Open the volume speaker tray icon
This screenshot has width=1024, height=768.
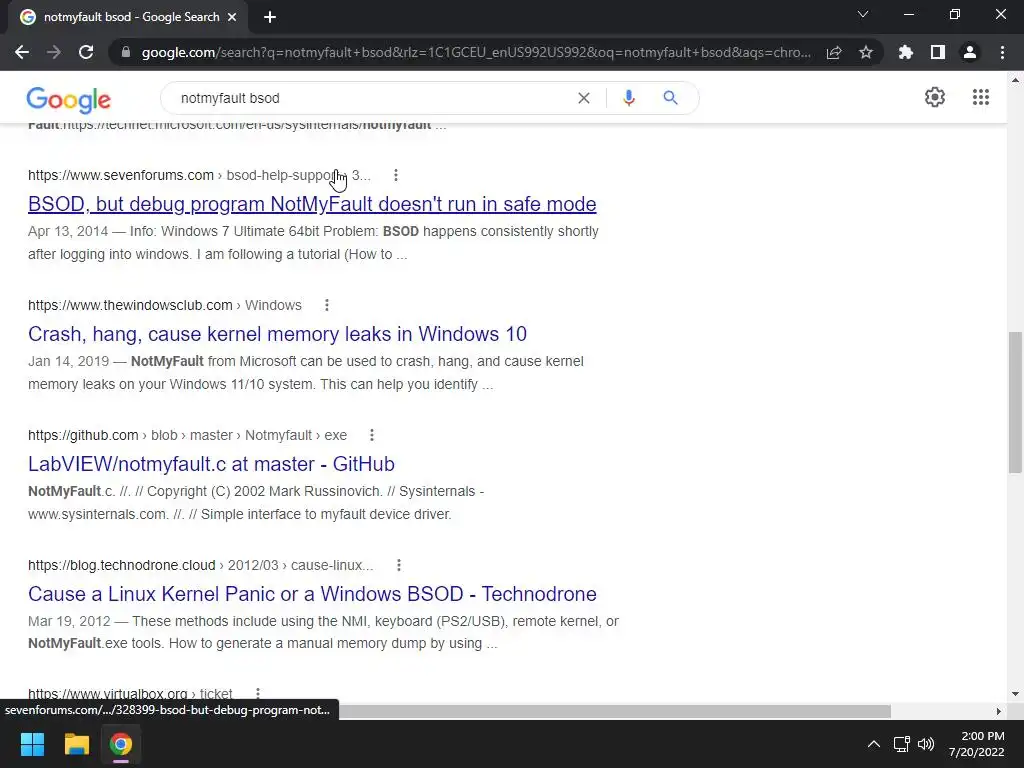[926, 744]
